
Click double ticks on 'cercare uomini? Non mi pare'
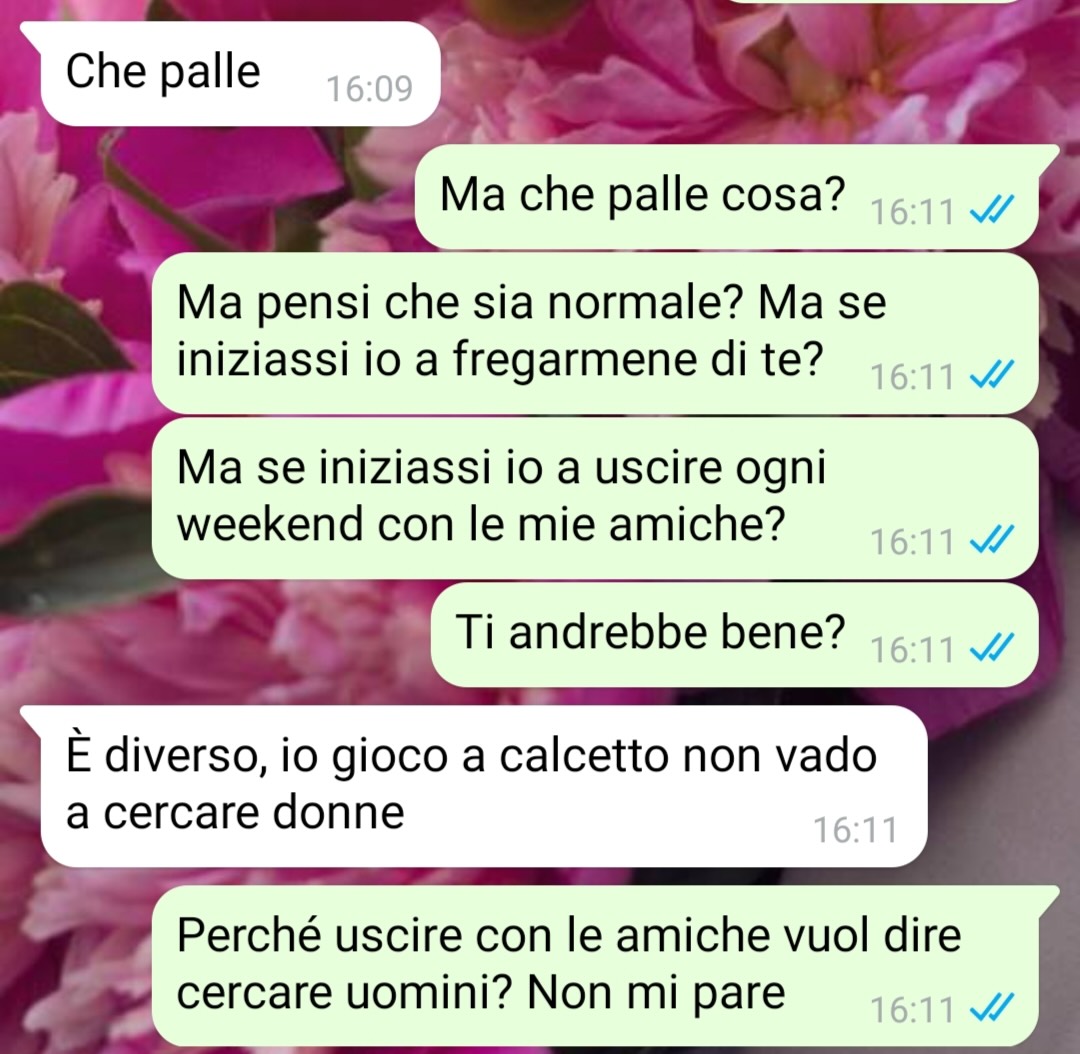(991, 1008)
